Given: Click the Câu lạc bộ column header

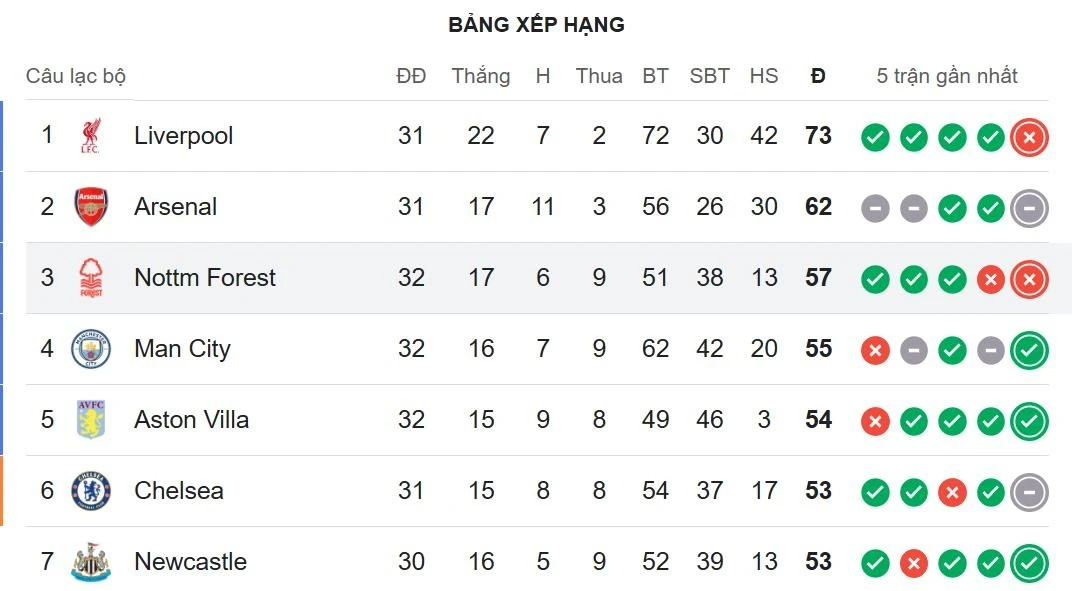Looking at the screenshot, I should tap(76, 76).
